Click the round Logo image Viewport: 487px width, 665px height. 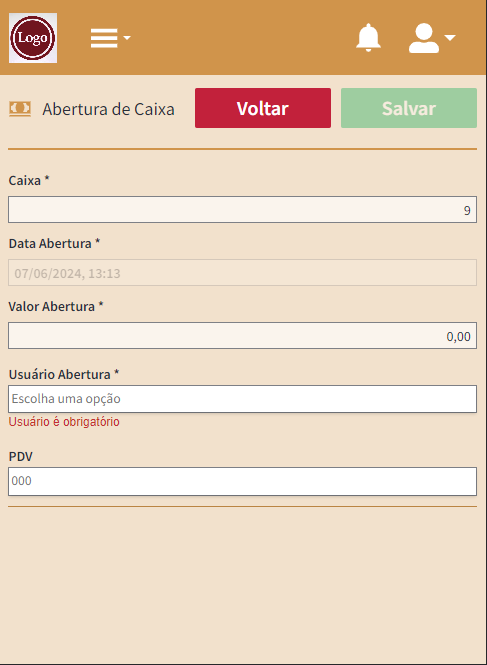[33, 38]
